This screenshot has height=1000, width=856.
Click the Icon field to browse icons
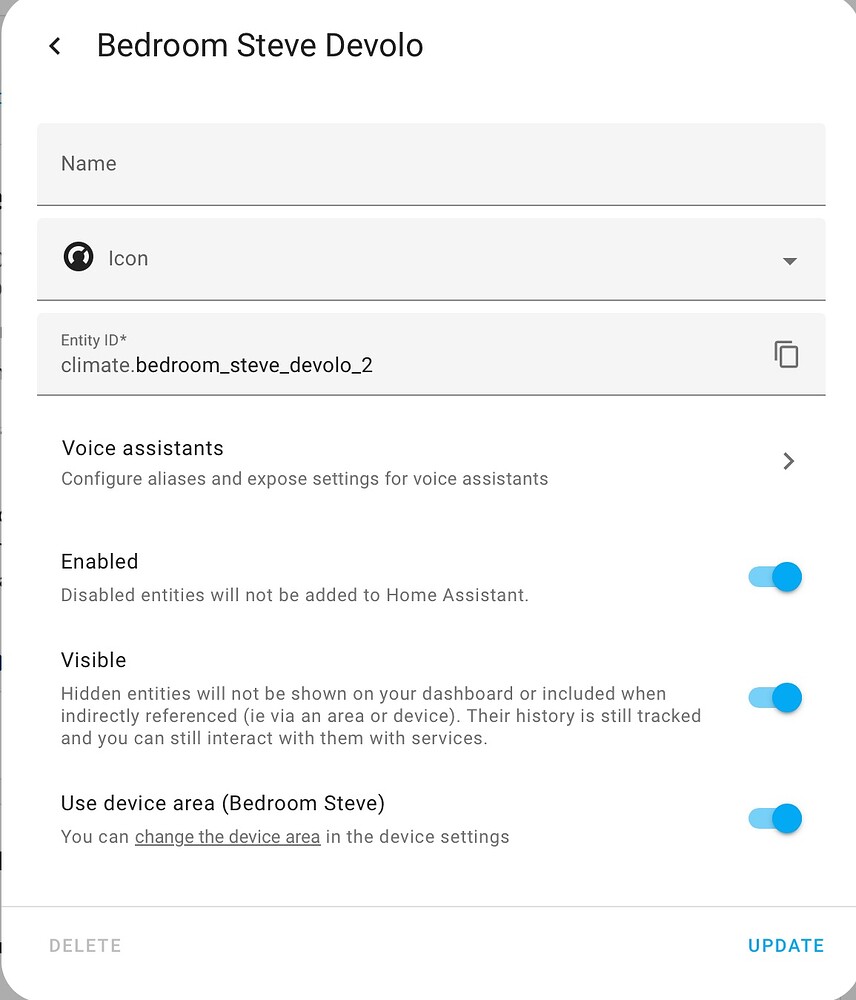point(400,258)
